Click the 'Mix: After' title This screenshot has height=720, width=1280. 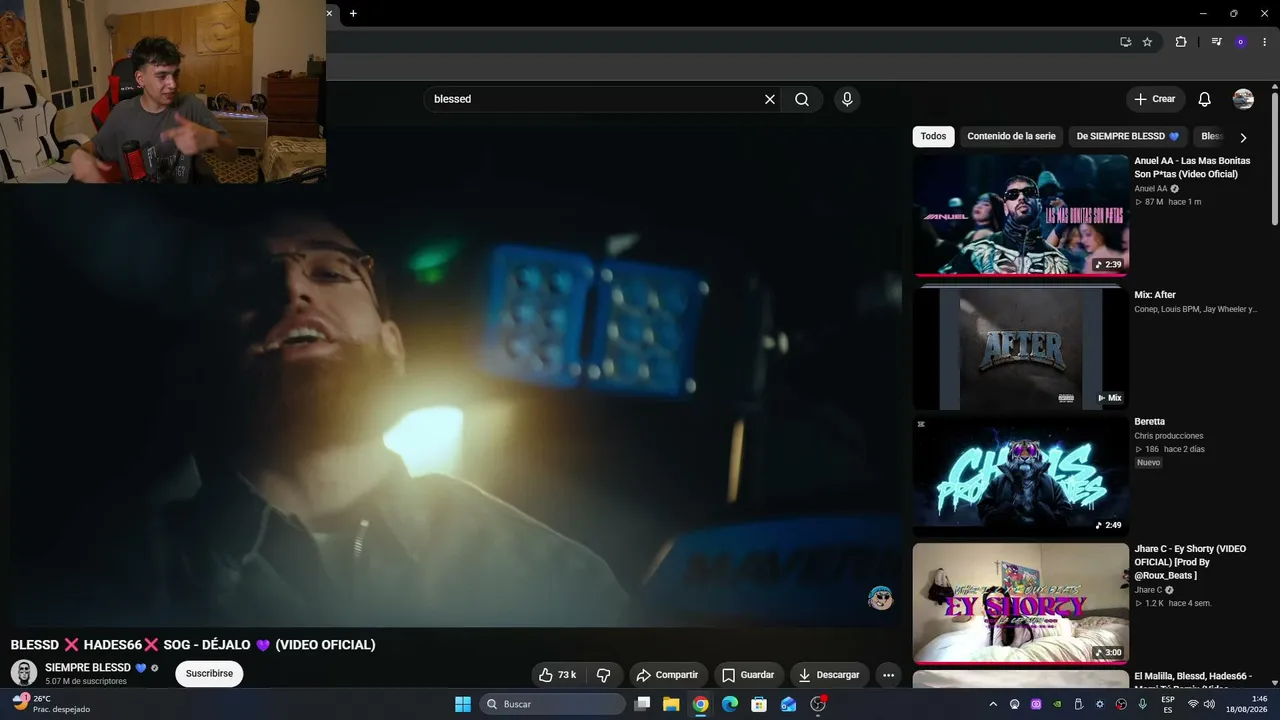pos(1155,295)
